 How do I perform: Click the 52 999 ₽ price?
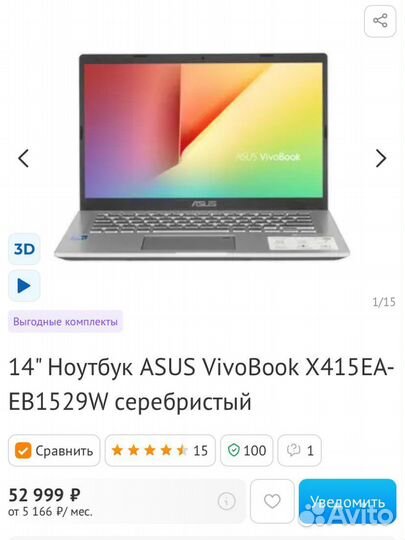tap(44, 495)
